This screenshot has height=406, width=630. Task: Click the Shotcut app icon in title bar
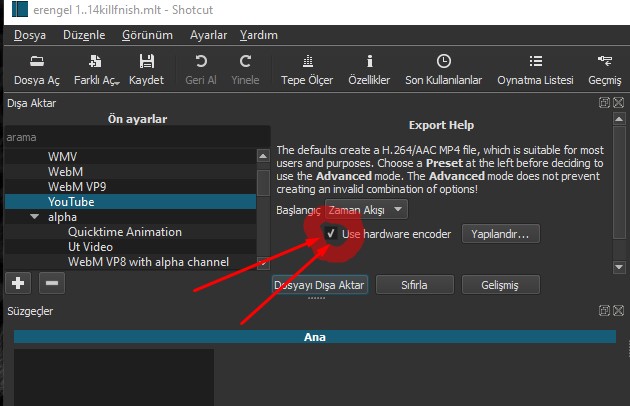point(20,9)
